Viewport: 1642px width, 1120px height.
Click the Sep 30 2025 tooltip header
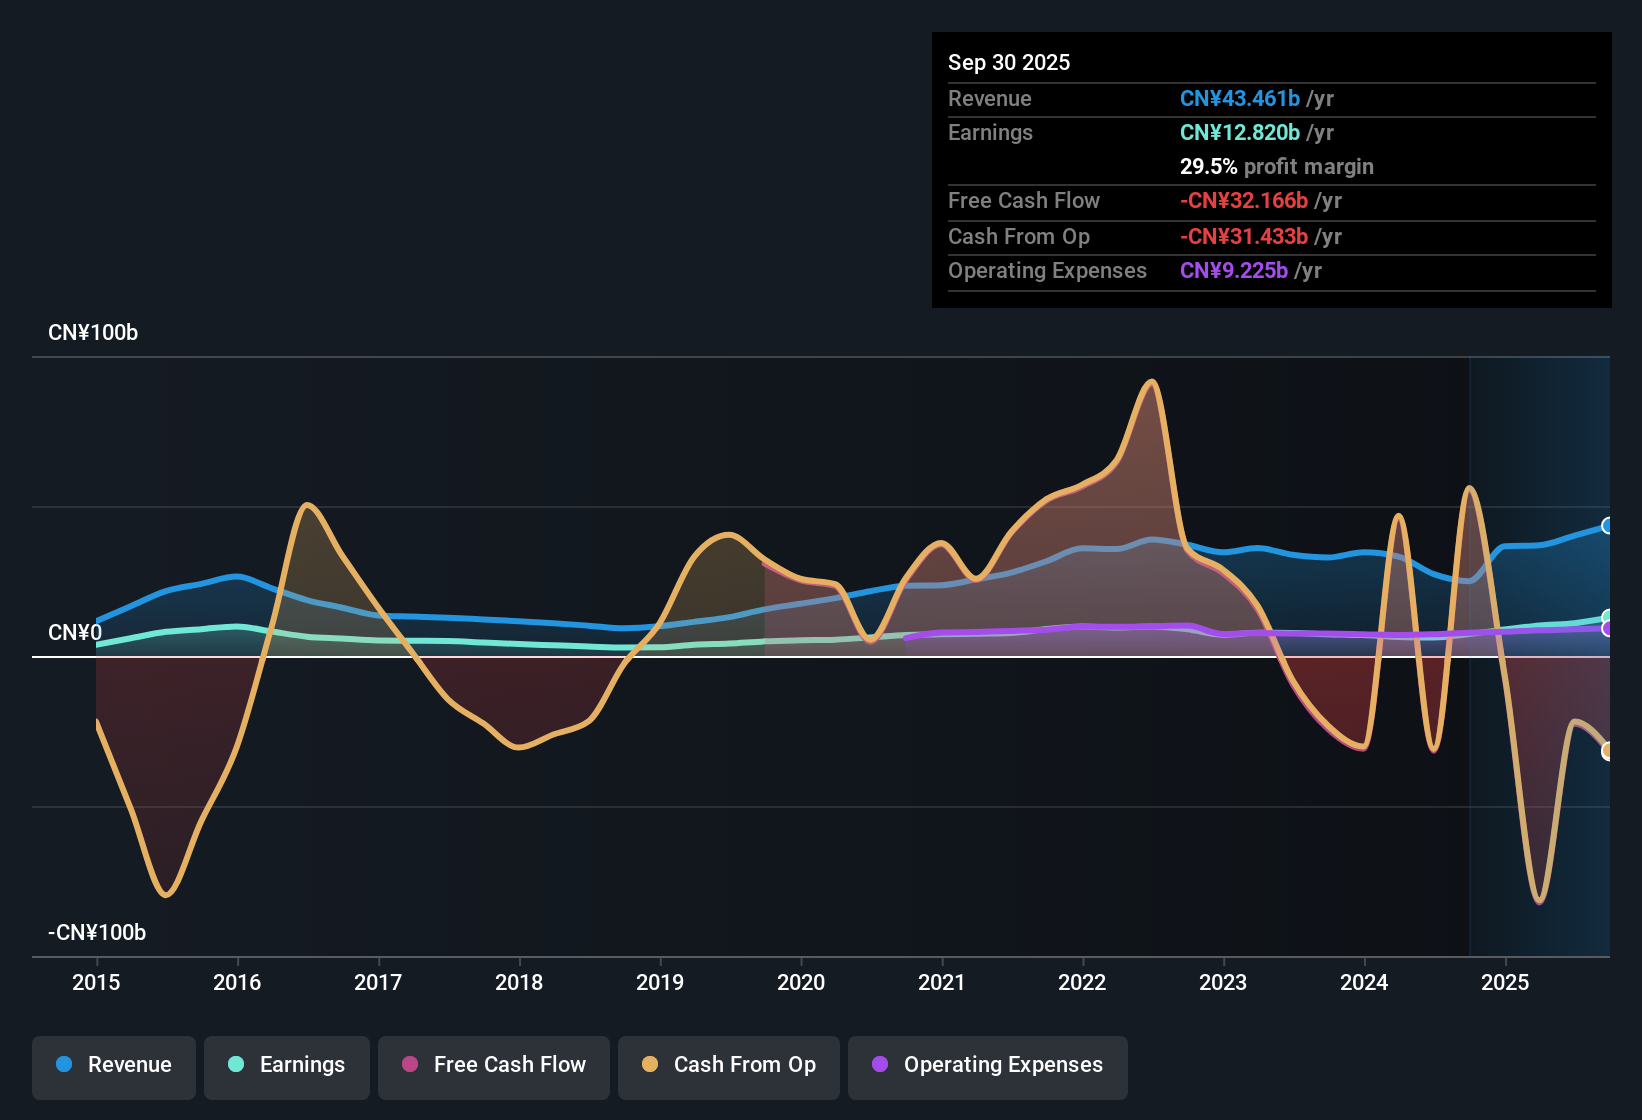coord(1009,62)
